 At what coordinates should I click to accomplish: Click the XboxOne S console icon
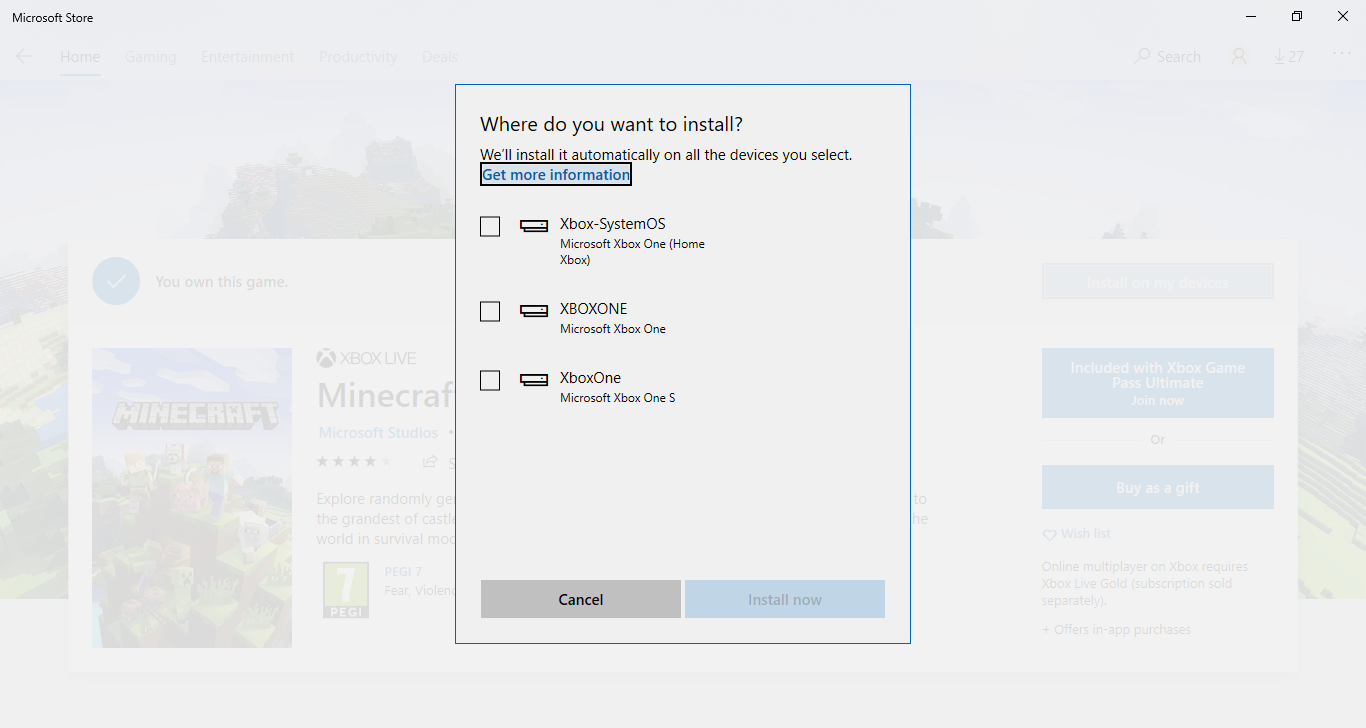(534, 380)
